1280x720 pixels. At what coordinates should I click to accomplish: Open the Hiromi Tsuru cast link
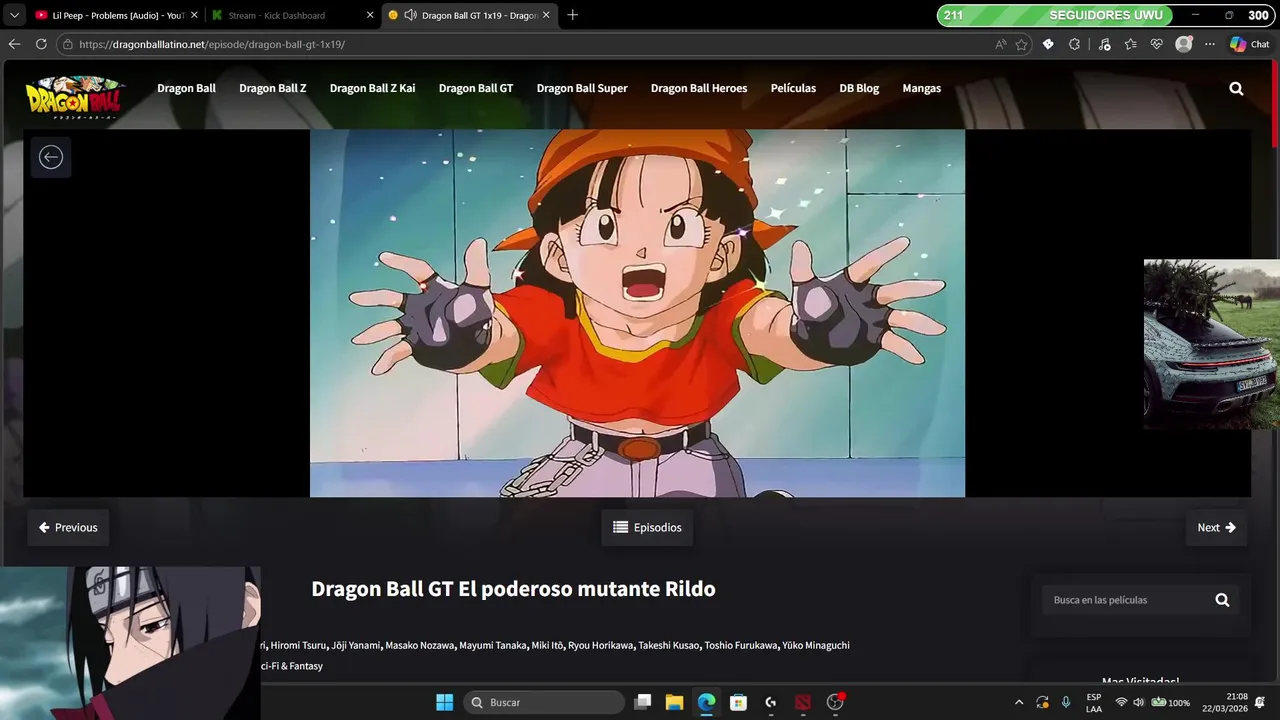[x=299, y=645]
